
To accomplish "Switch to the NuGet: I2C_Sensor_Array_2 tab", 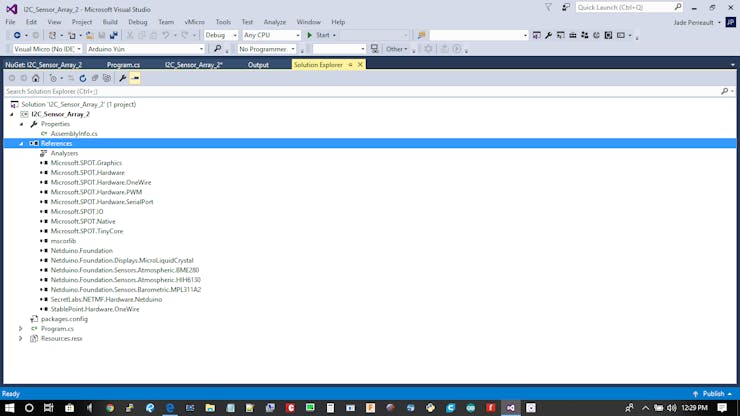I will (x=43, y=65).
